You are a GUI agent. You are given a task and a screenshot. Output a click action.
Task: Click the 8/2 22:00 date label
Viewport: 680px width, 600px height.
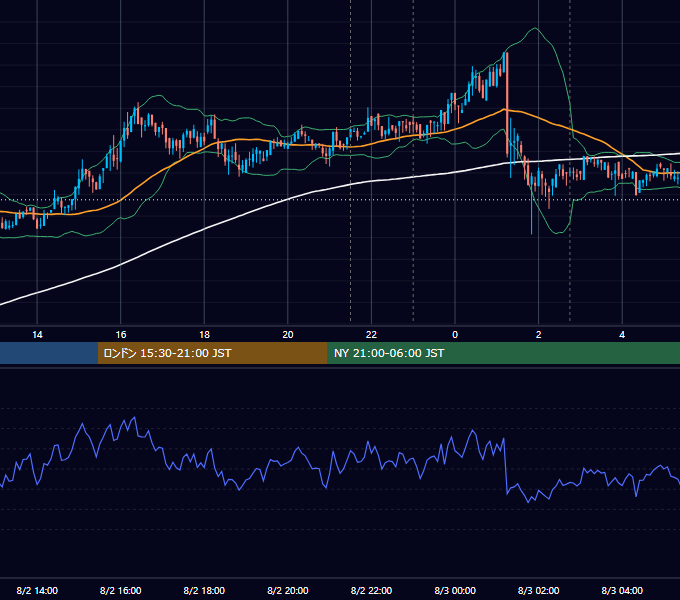[371, 590]
